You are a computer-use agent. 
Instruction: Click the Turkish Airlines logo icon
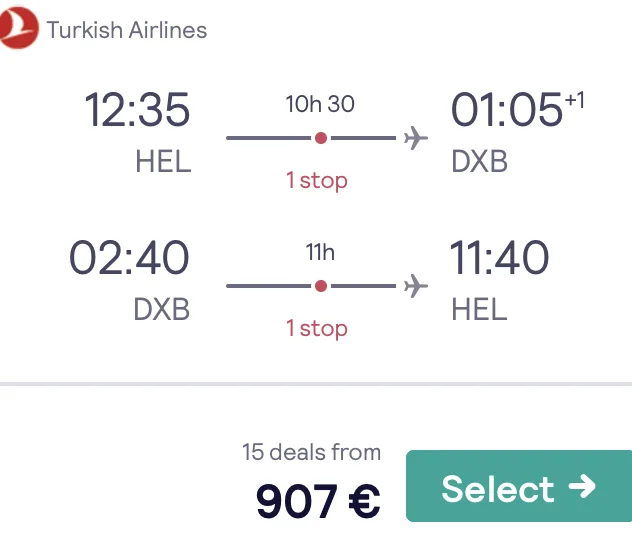(18, 28)
